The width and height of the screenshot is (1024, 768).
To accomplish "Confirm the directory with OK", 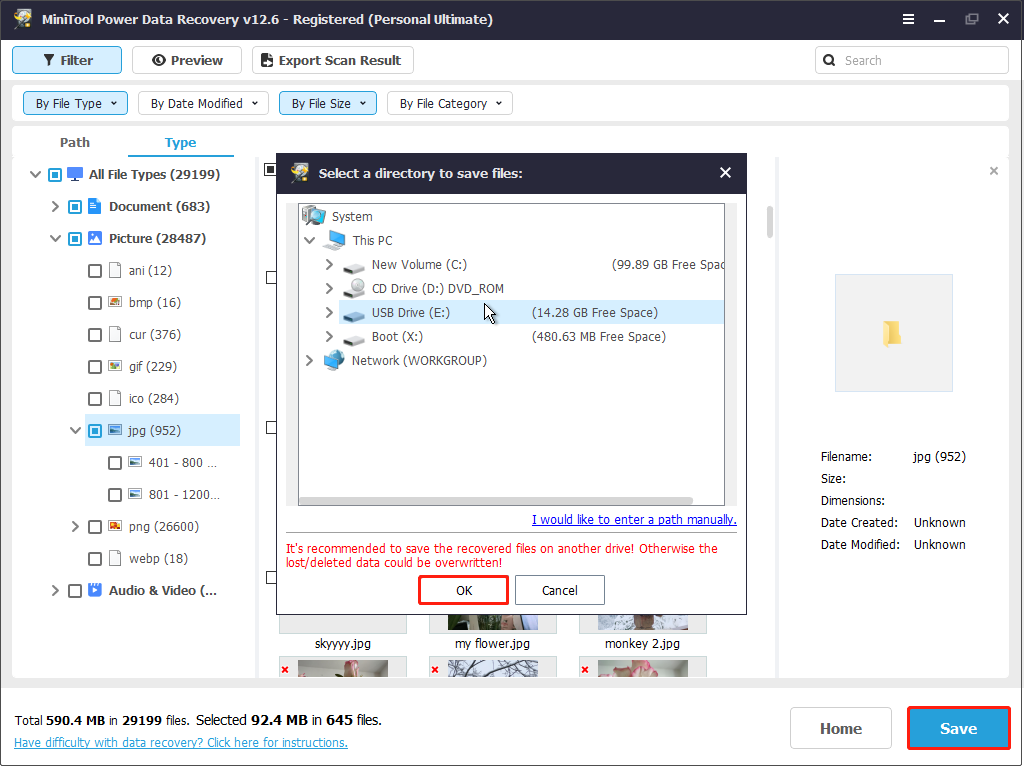I will (464, 590).
